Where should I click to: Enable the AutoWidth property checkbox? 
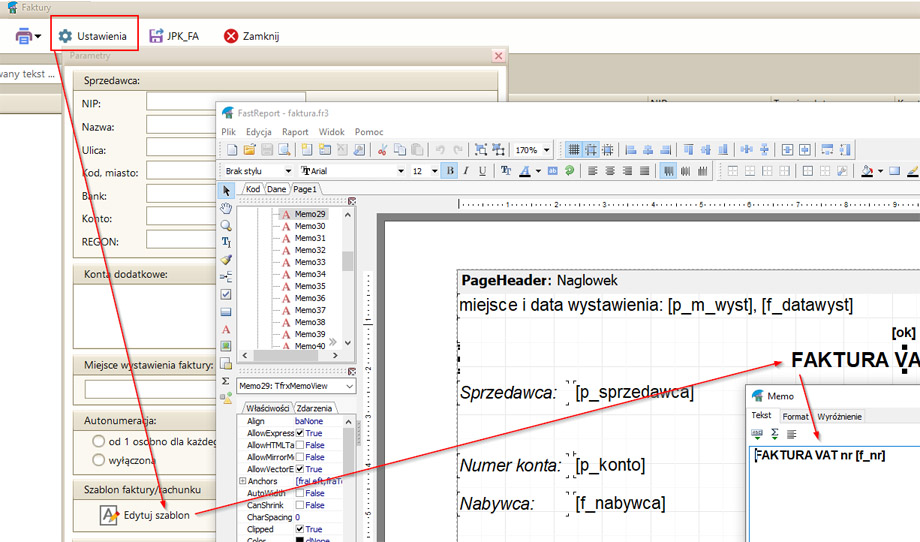300,493
